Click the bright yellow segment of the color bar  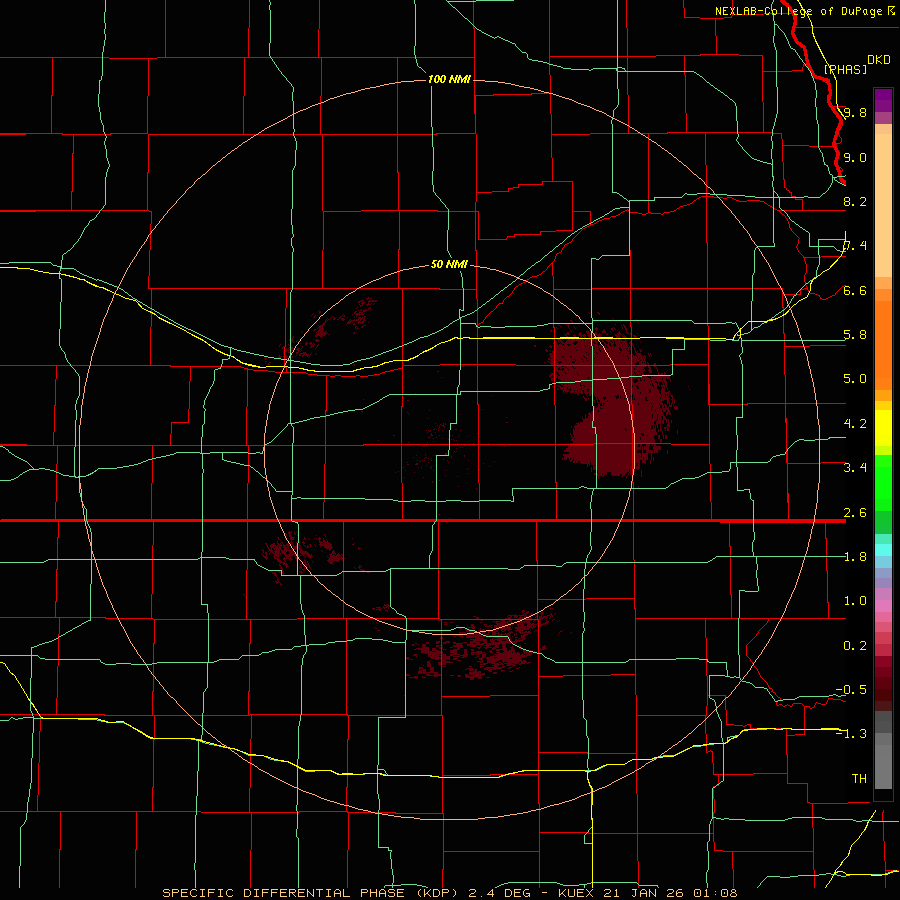(883, 428)
